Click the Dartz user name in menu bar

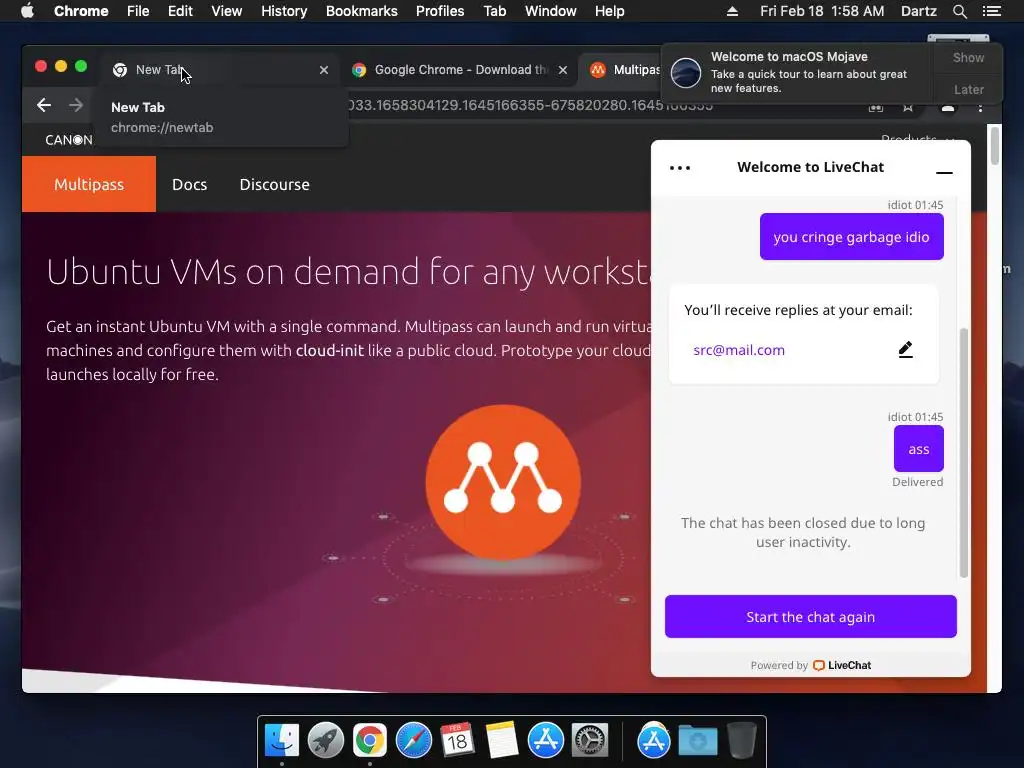pos(918,11)
